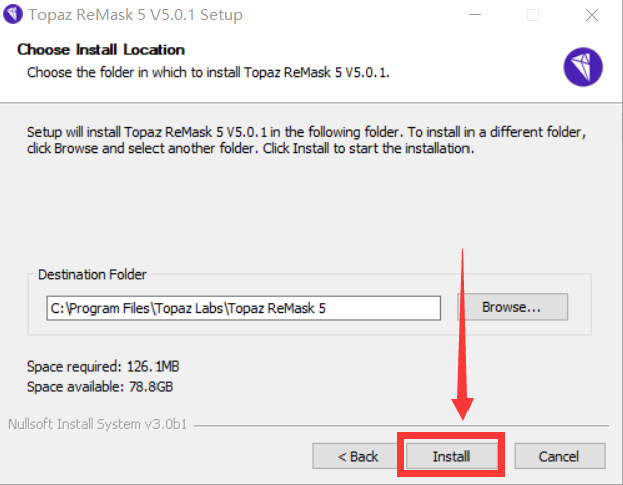Click the Nullsoft Install System v3.0b1 label

[x=97, y=424]
